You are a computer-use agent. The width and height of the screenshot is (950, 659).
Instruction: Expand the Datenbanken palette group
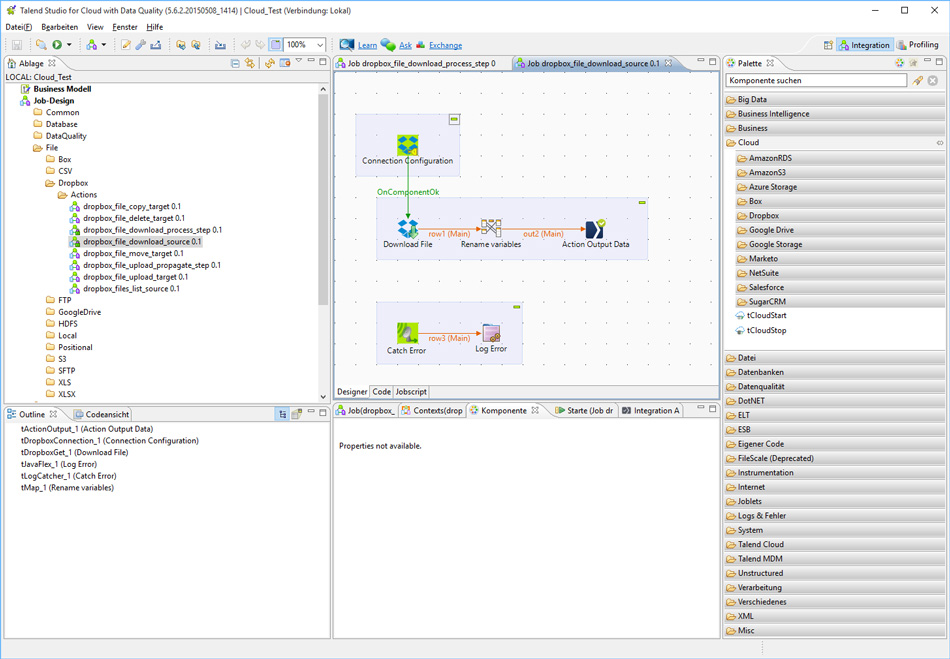pyautogui.click(x=835, y=373)
